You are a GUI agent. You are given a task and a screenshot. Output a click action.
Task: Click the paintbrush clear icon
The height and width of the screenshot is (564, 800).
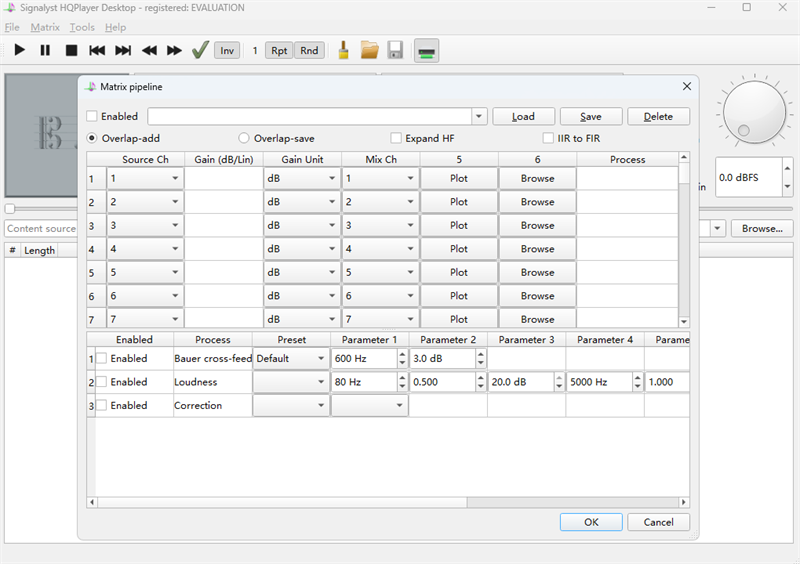(x=343, y=50)
